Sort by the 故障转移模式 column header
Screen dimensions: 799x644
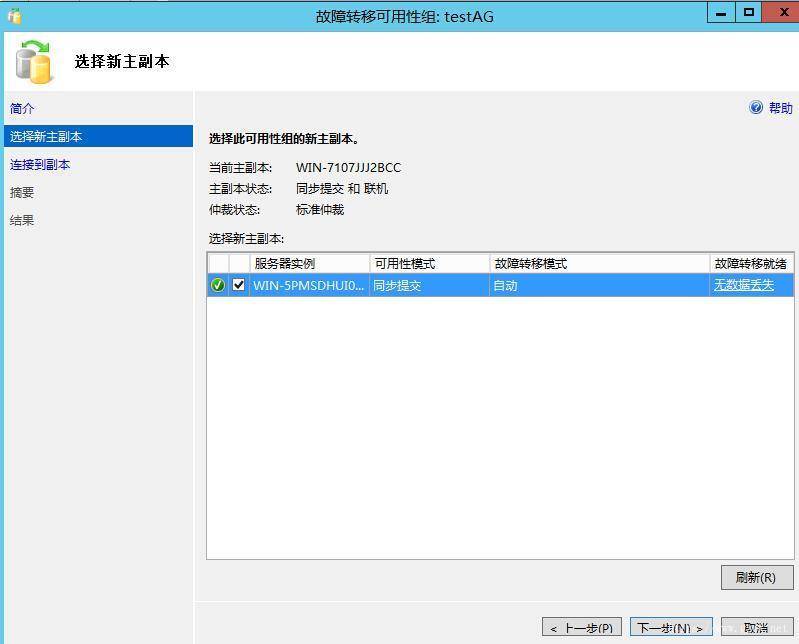point(599,263)
